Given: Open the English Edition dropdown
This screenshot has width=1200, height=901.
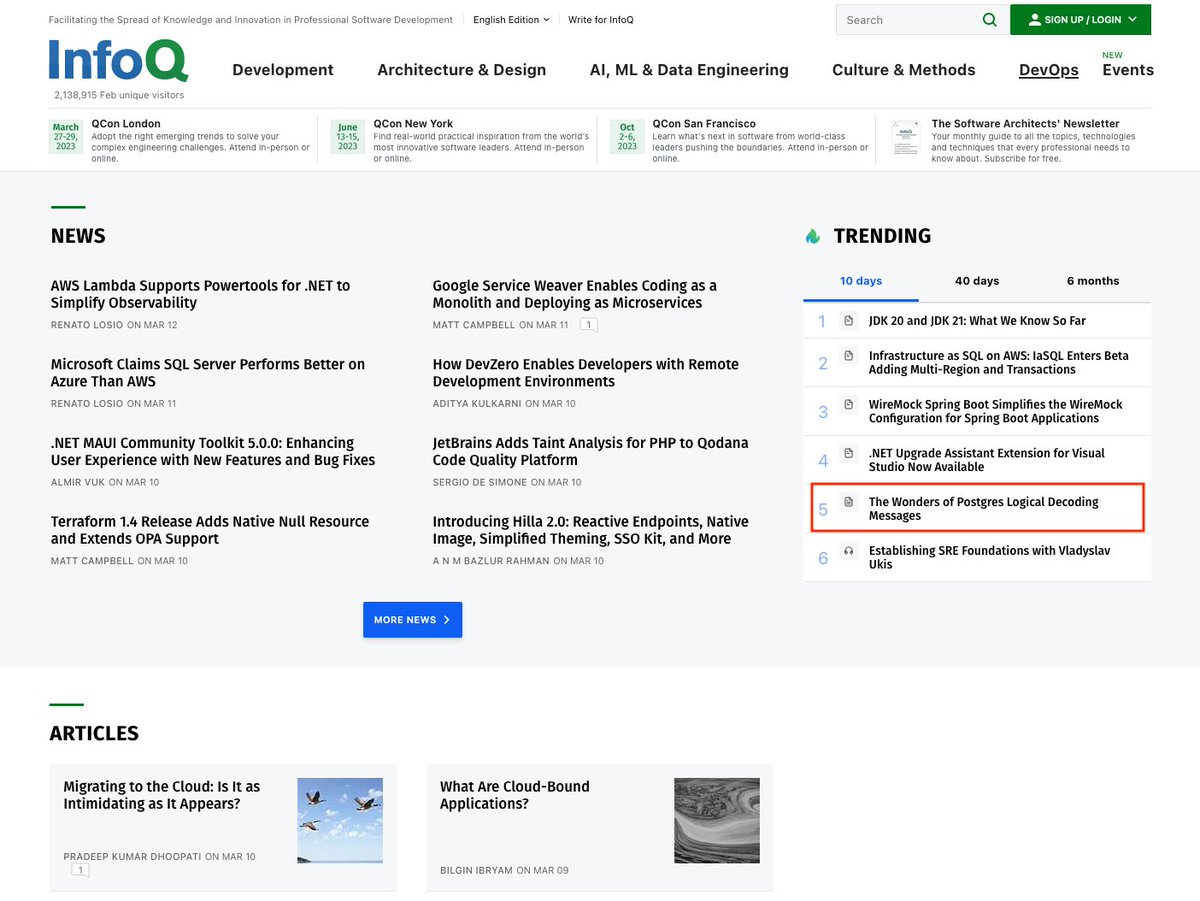Looking at the screenshot, I should pos(511,19).
